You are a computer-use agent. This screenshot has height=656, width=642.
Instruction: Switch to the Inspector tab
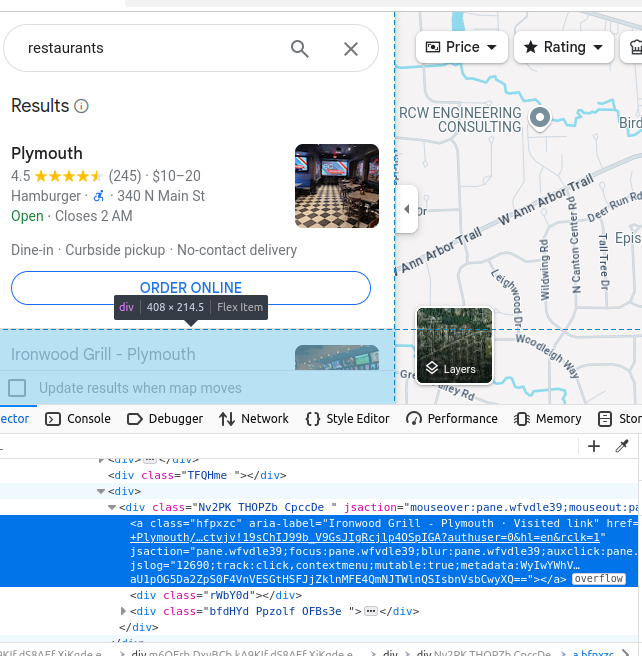(15, 419)
